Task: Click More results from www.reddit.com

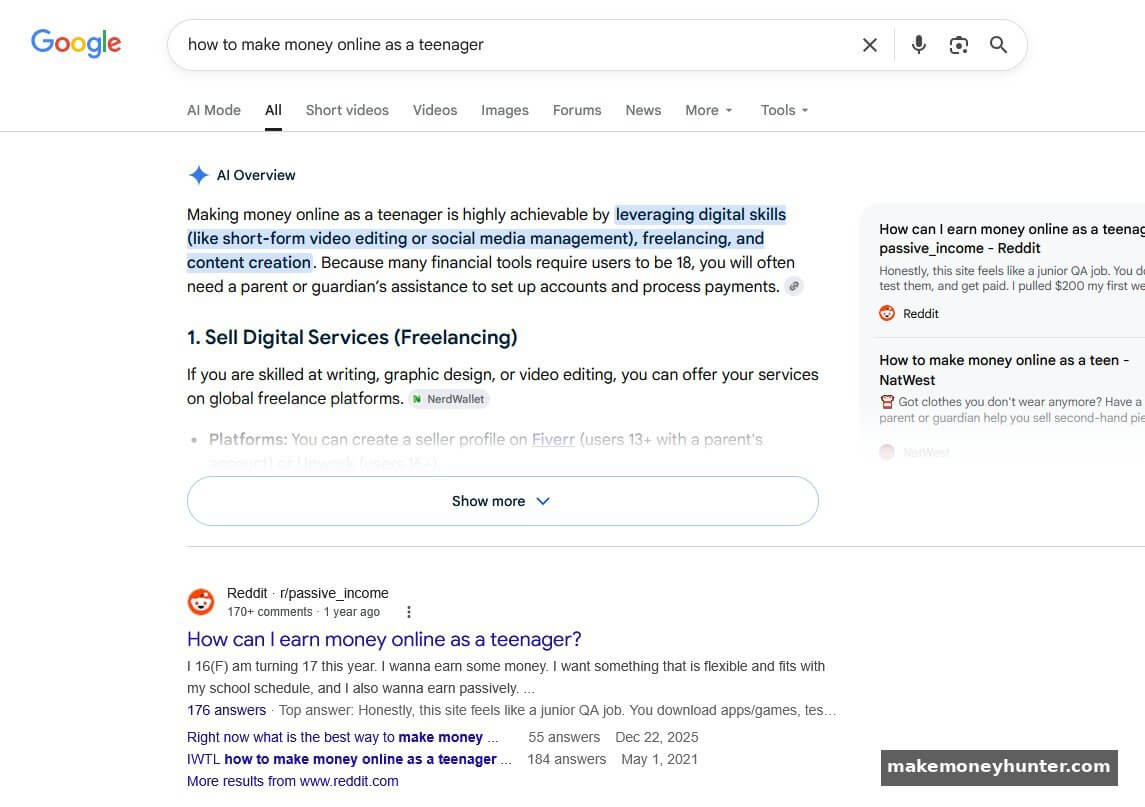Action: [293, 781]
